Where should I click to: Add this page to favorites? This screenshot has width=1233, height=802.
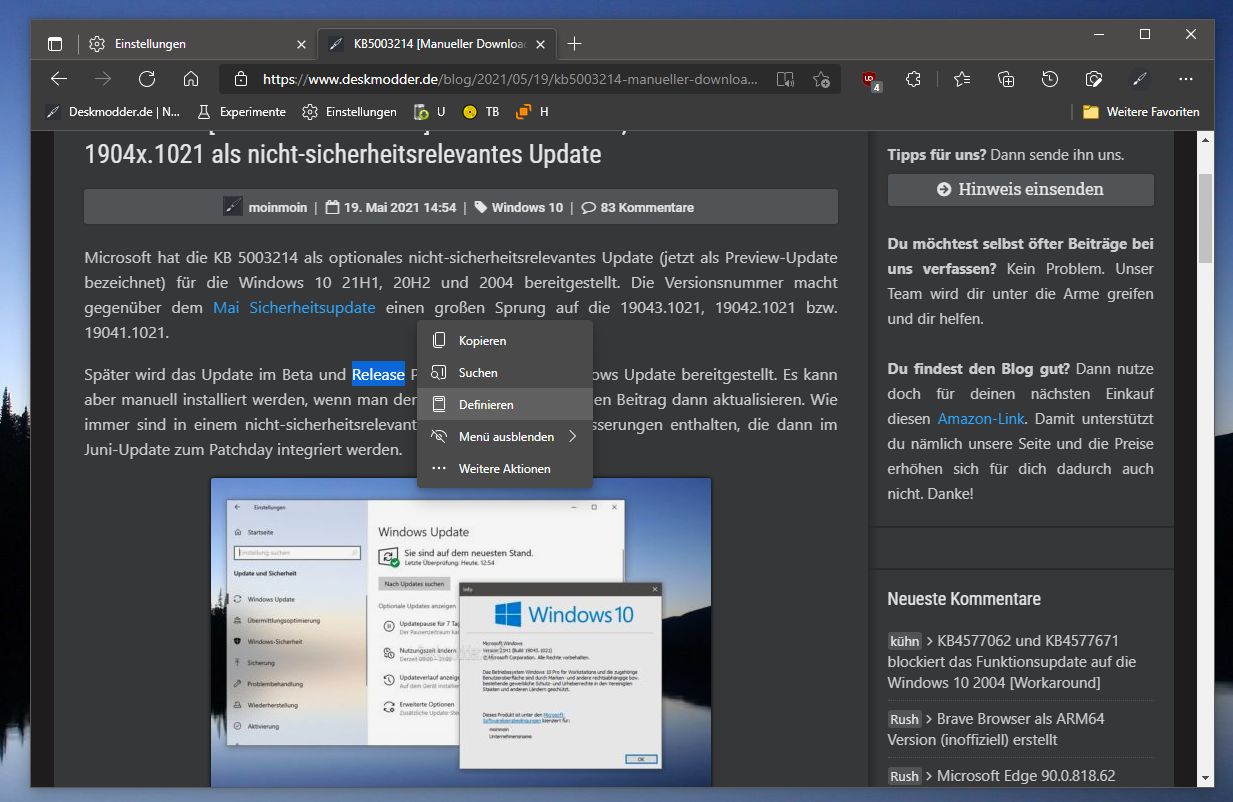[x=821, y=79]
